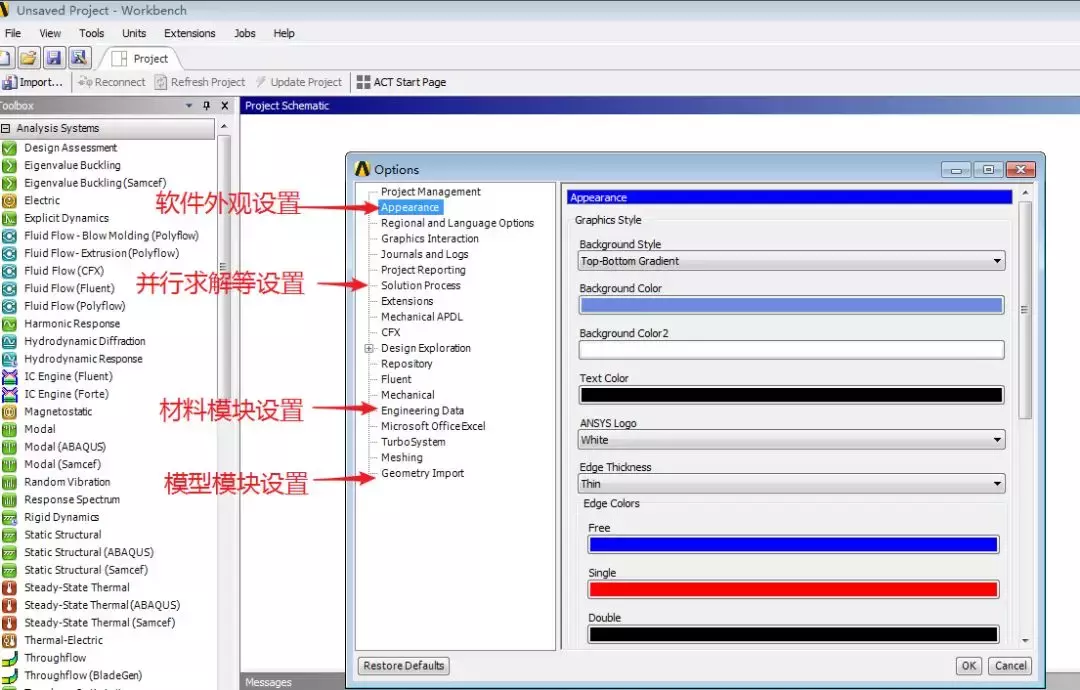Viewport: 1080px width, 690px height.
Task: Click the Double edge color swatch
Action: [x=793, y=634]
